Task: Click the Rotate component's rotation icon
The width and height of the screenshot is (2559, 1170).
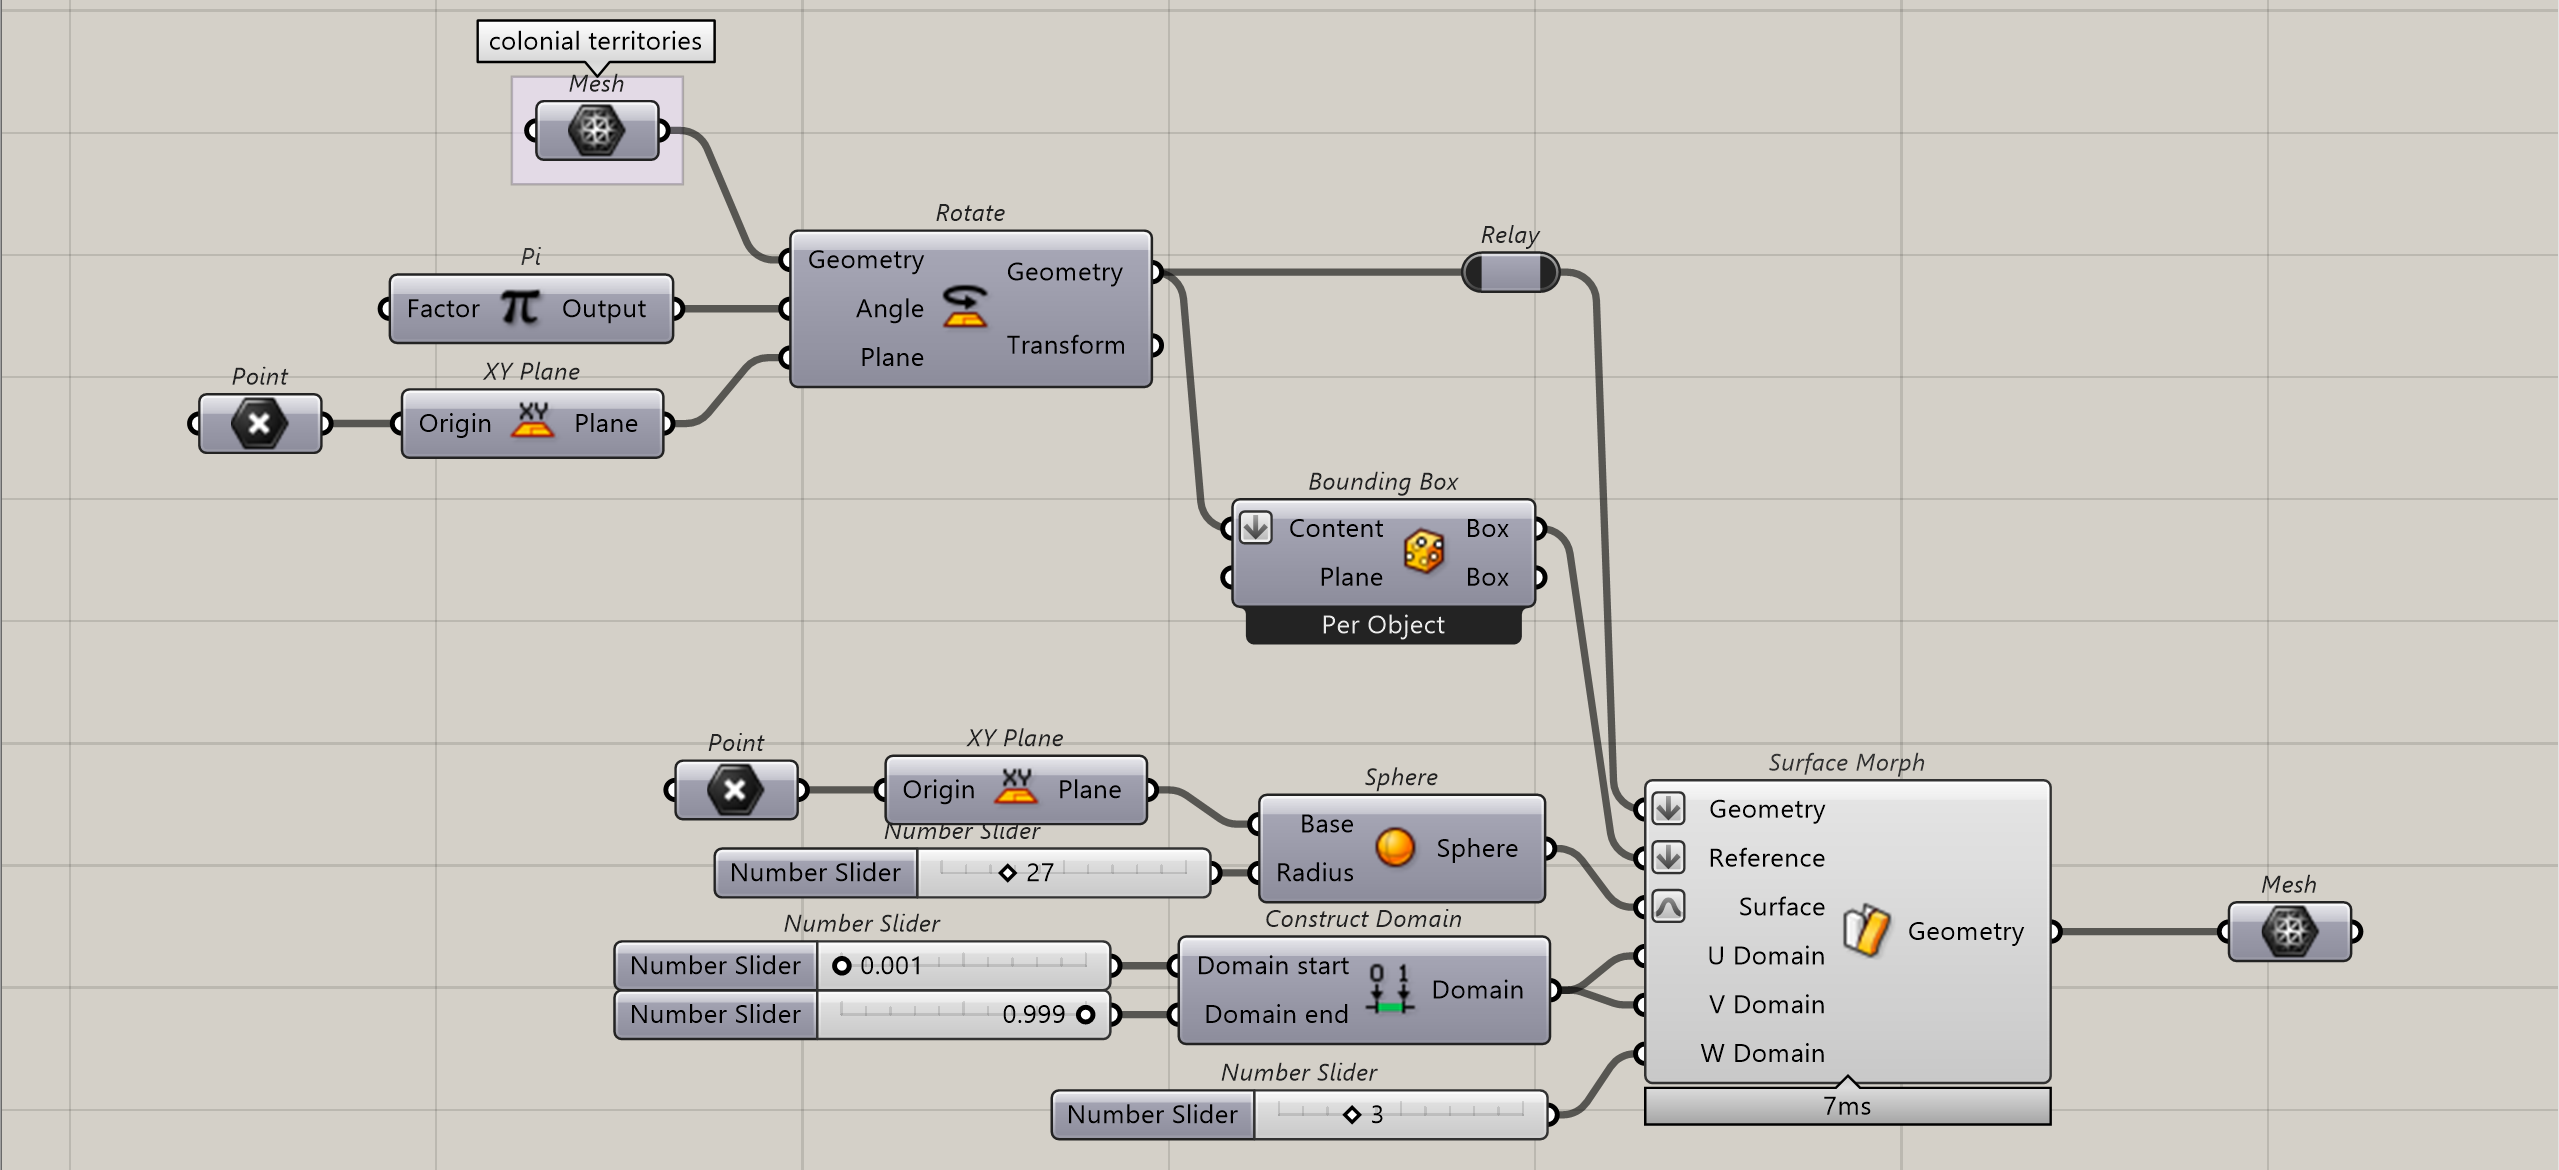Action: (x=965, y=308)
